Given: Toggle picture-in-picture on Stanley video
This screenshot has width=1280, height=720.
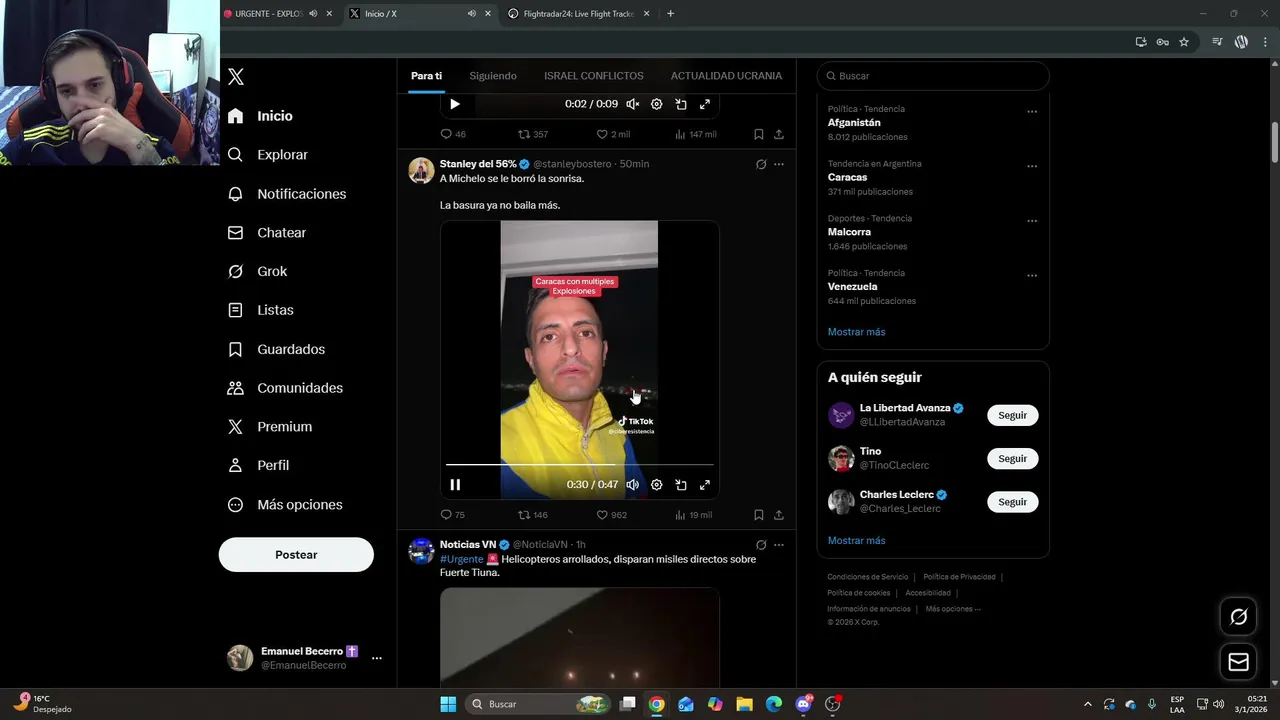Looking at the screenshot, I should (681, 485).
